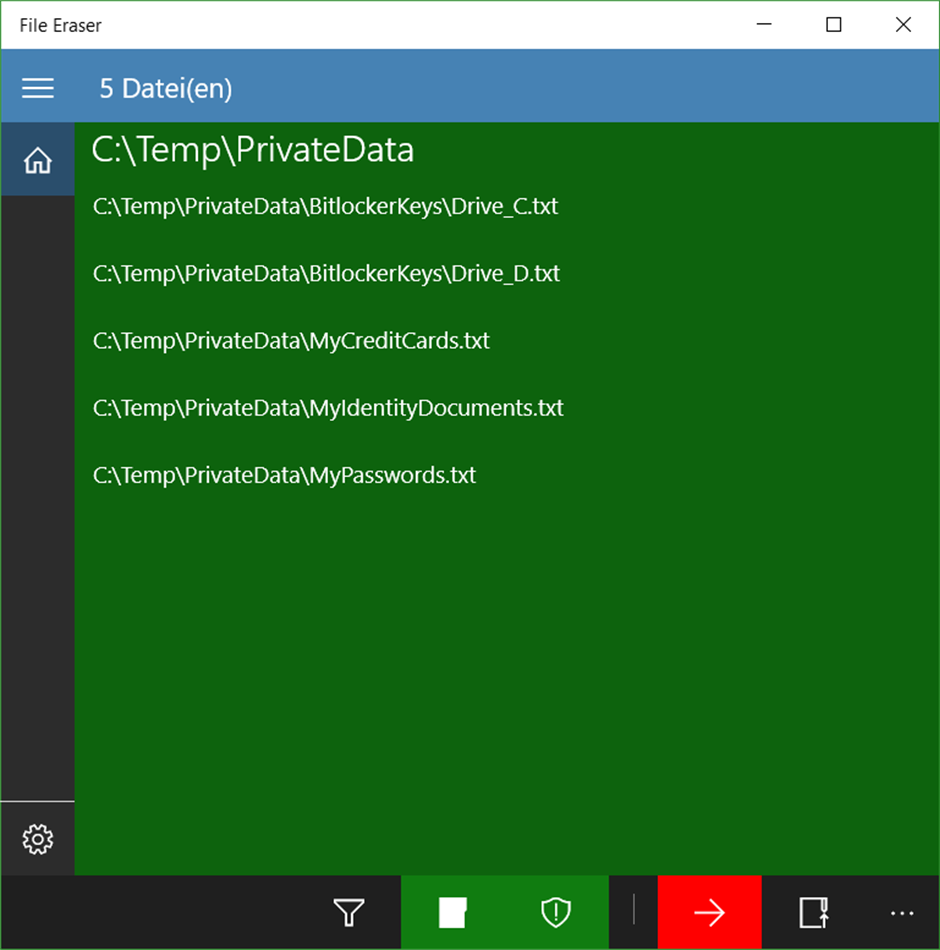Select the MyPasswords.txt entry
The height and width of the screenshot is (950, 940).
[284, 476]
